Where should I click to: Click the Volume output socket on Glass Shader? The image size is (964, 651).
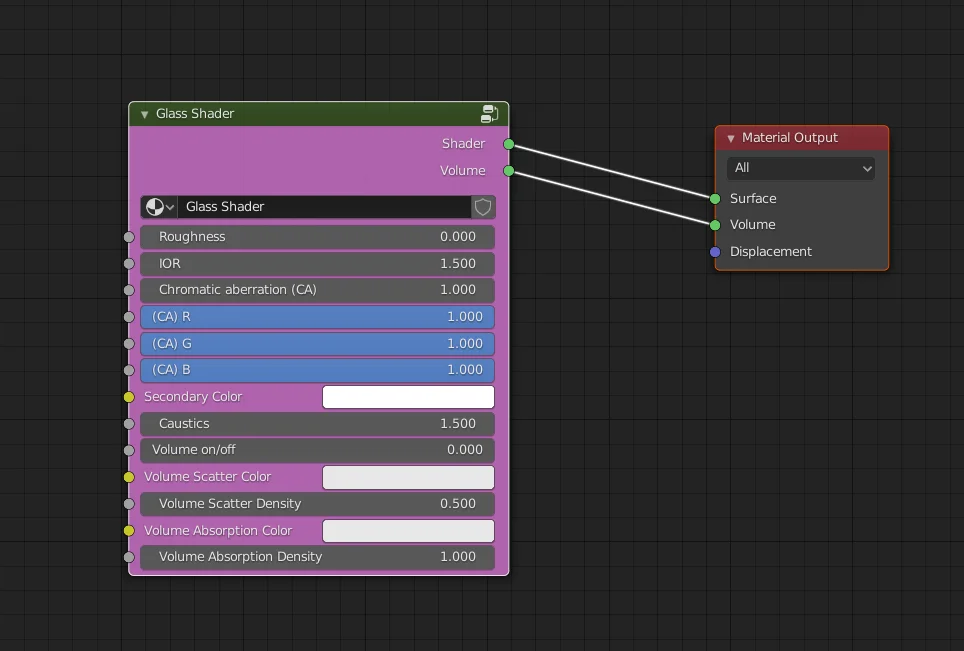(508, 170)
